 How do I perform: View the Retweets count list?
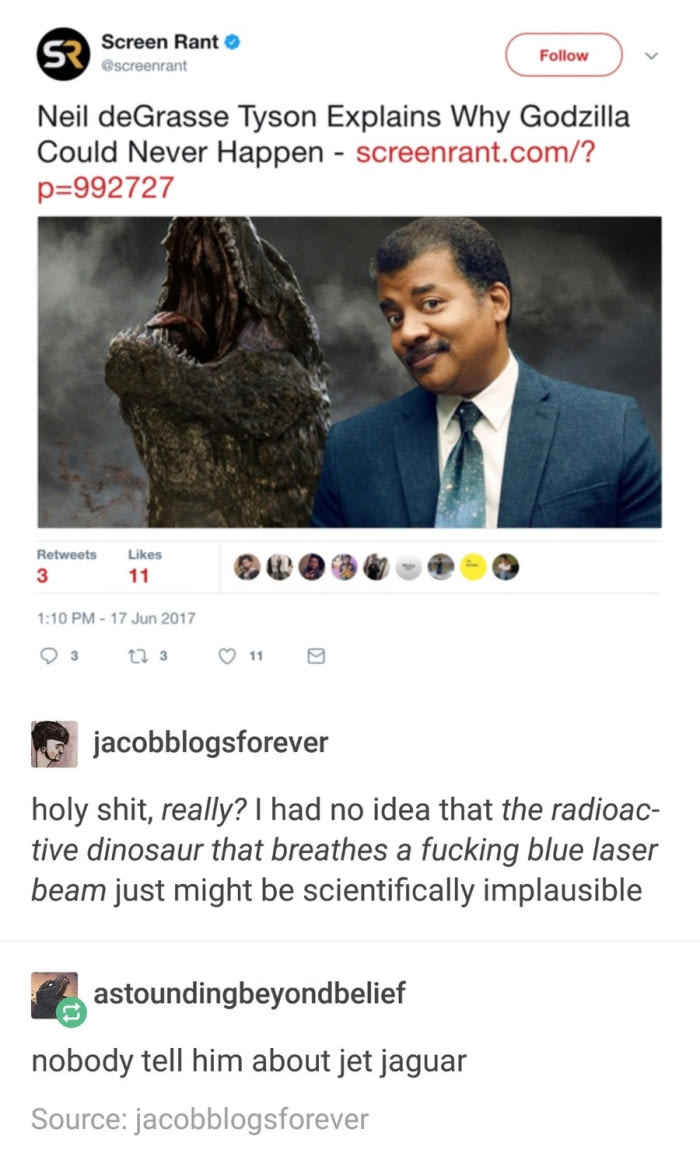coord(66,565)
